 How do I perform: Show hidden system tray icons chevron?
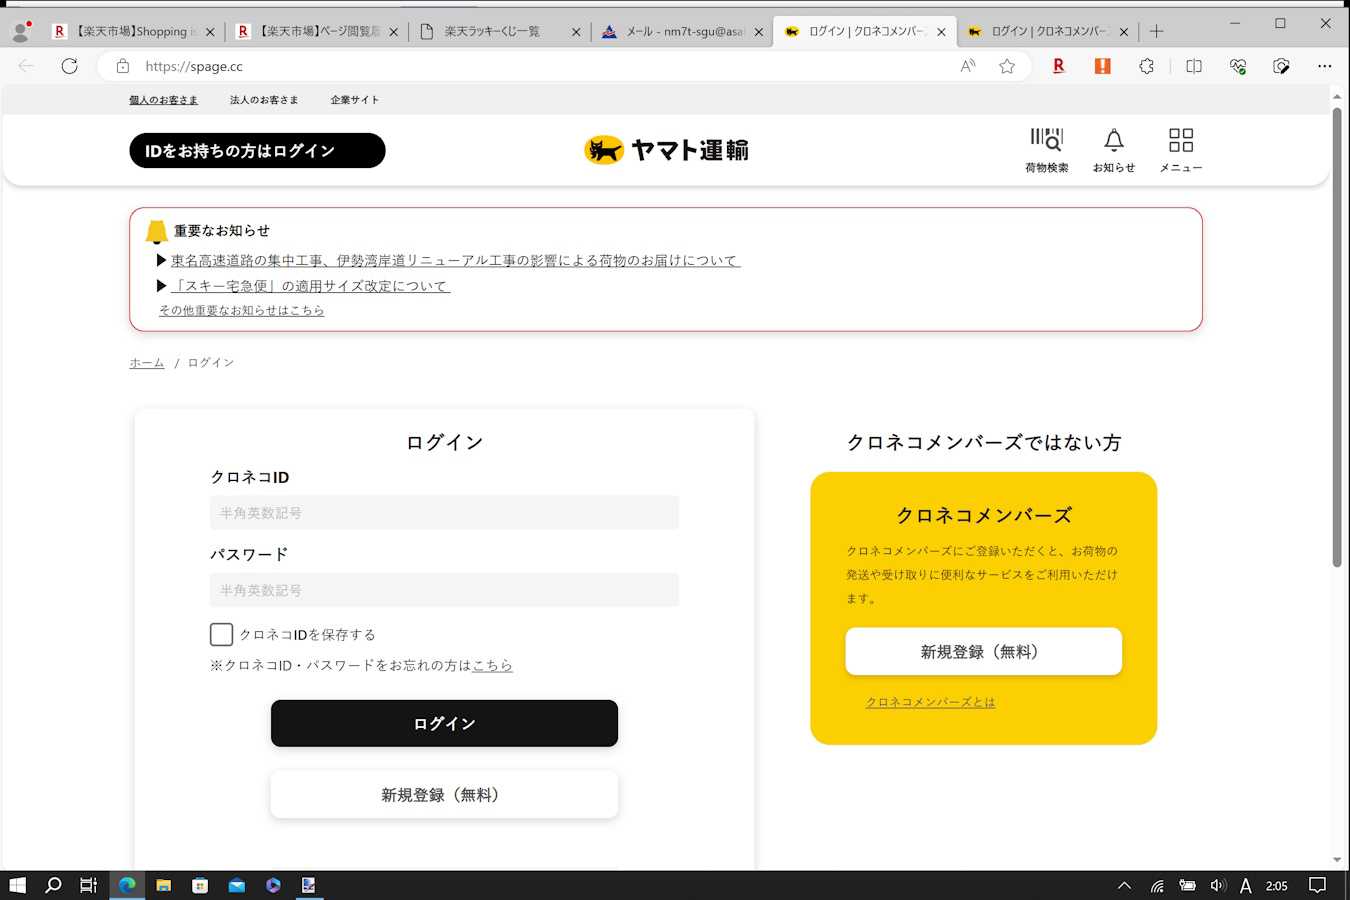[1124, 885]
